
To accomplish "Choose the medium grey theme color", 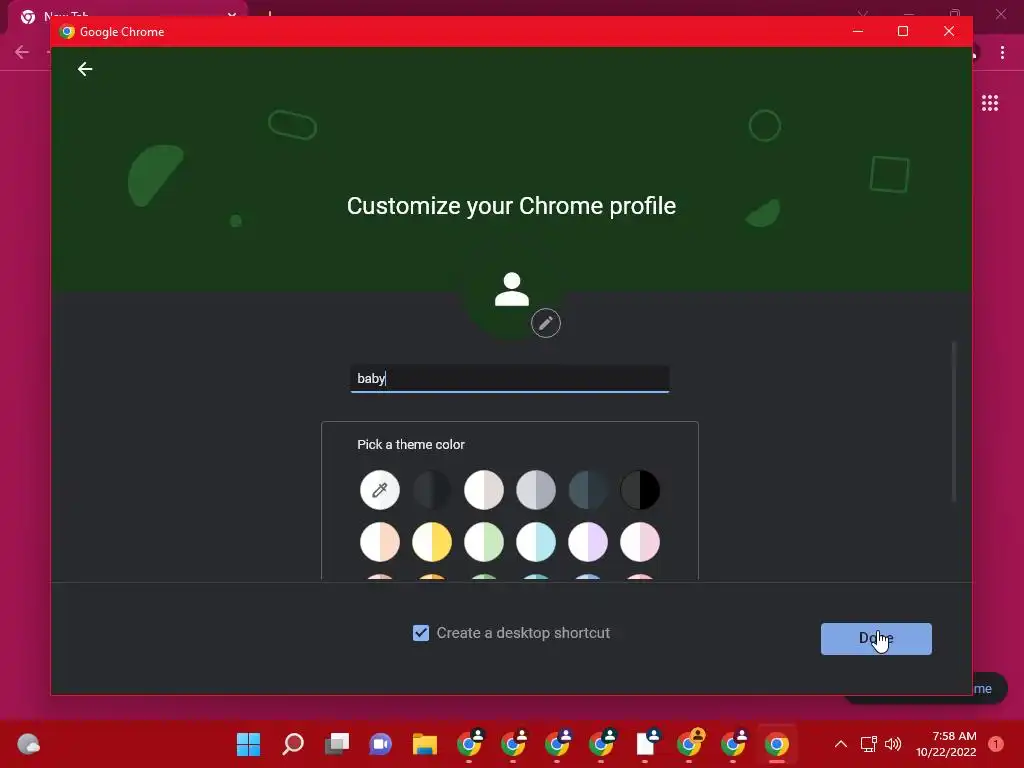I will (x=536, y=490).
